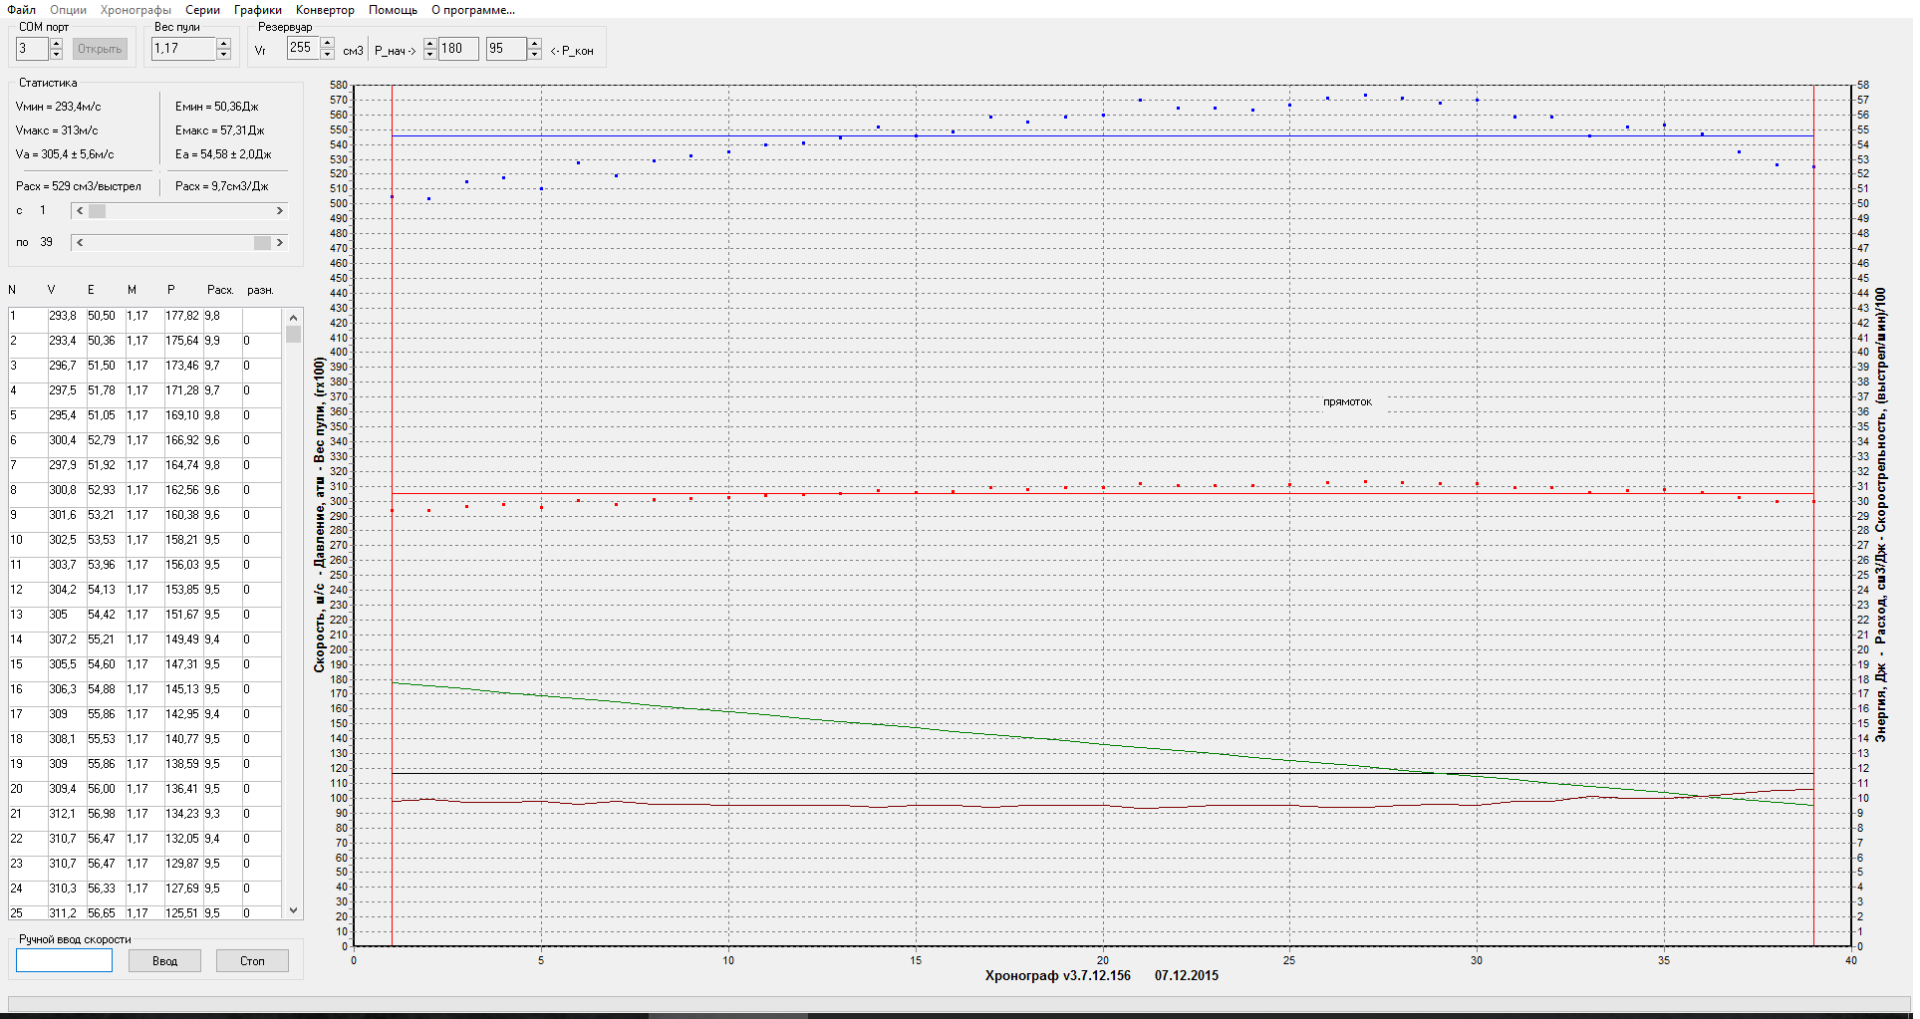This screenshot has height=1019, width=1920.
Task: Increase COM порт number with up arrow
Action: click(56, 43)
